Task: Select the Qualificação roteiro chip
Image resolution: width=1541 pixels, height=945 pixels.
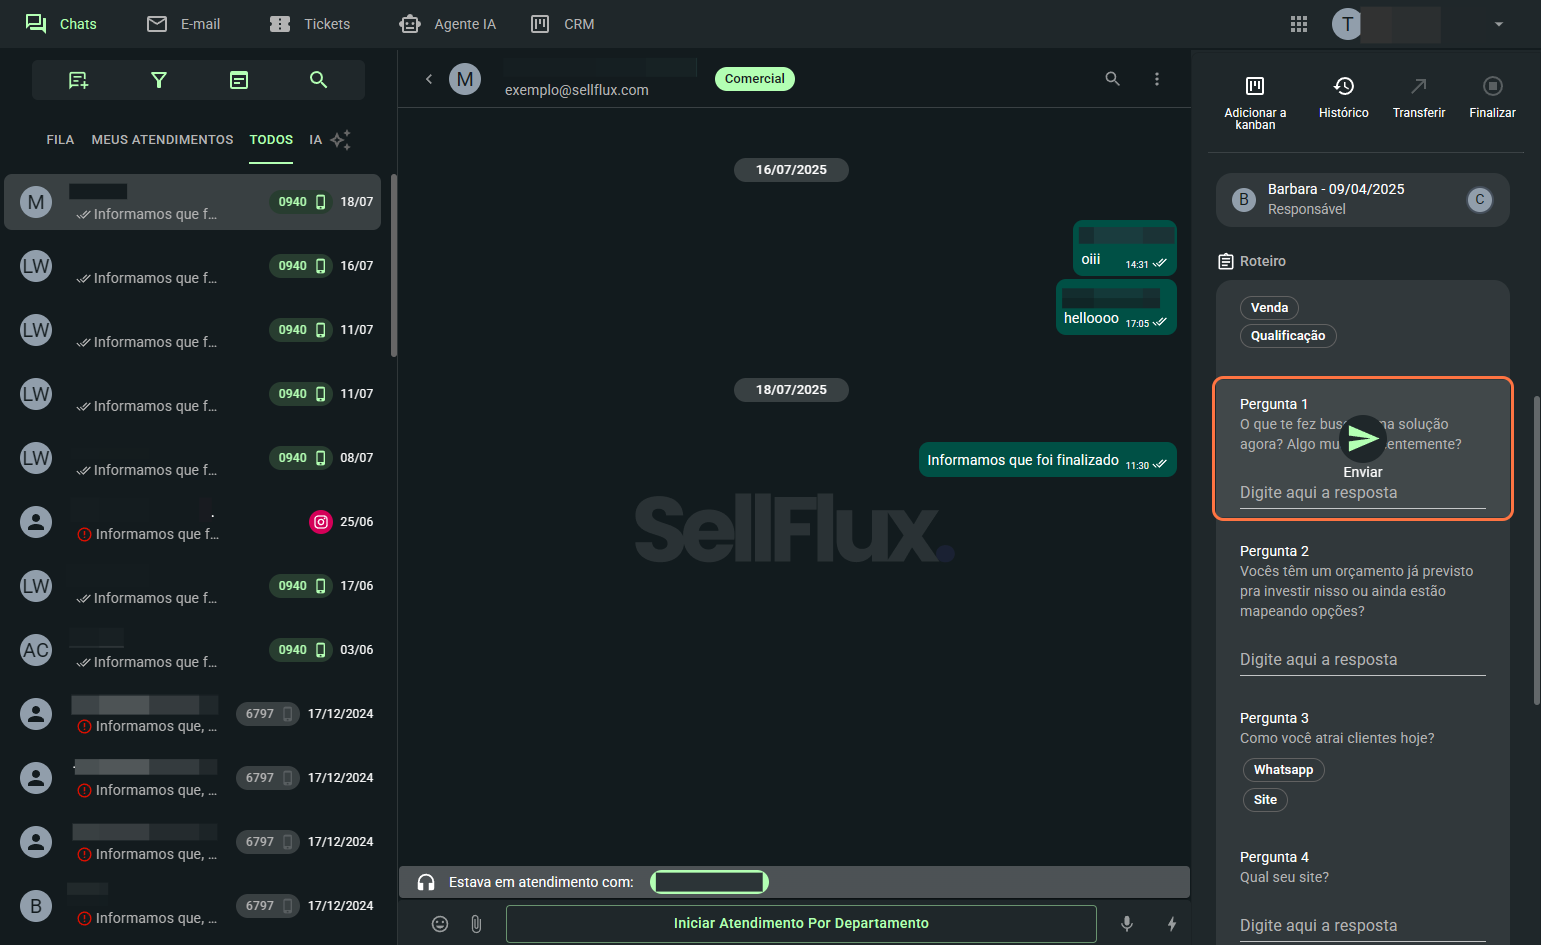Action: click(1288, 336)
